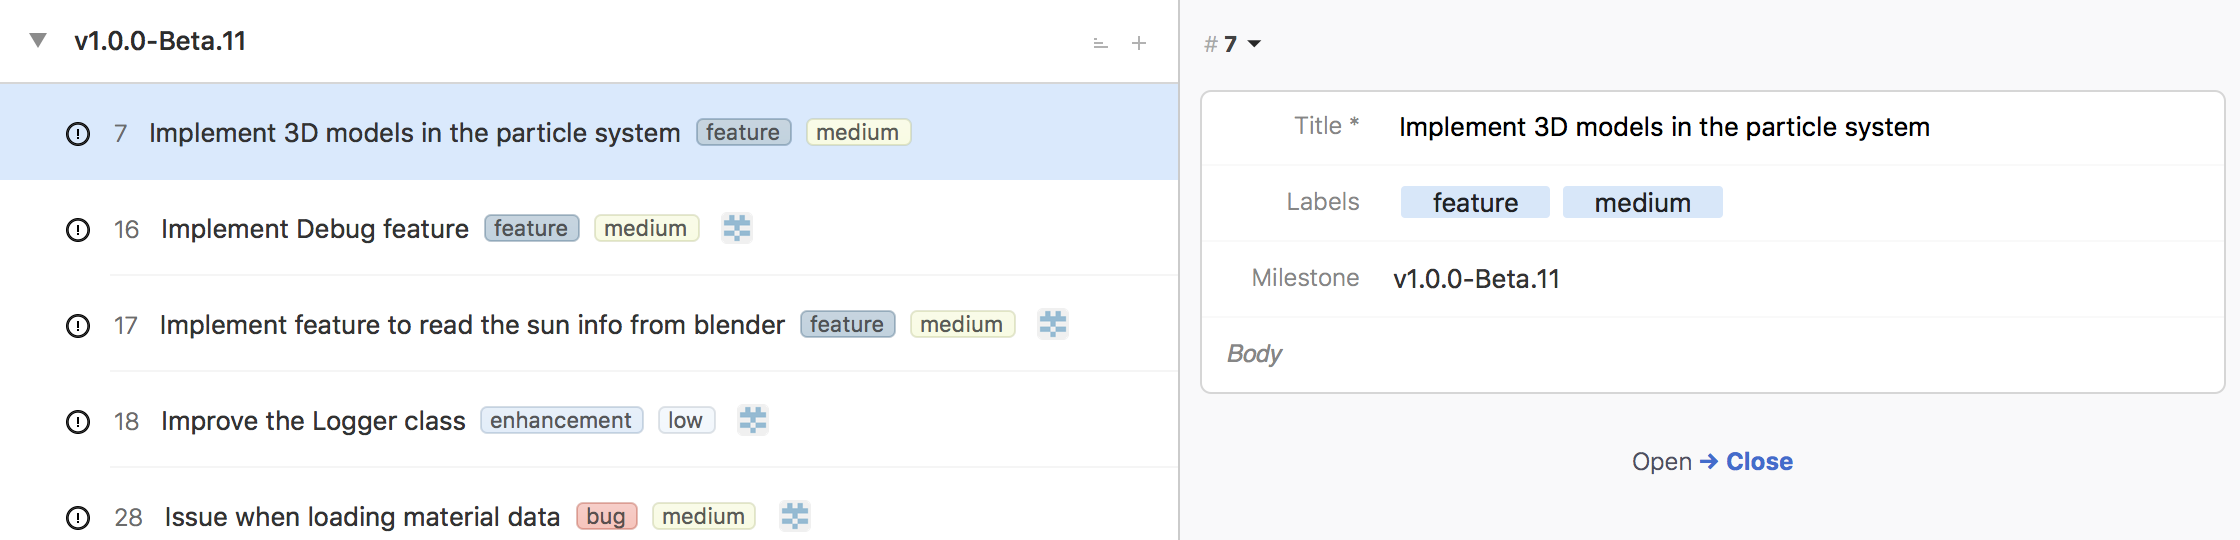Viewport: 2240px width, 540px height.
Task: Collapse the v1.0.0-Beta.11 milestone group
Action: tap(38, 41)
